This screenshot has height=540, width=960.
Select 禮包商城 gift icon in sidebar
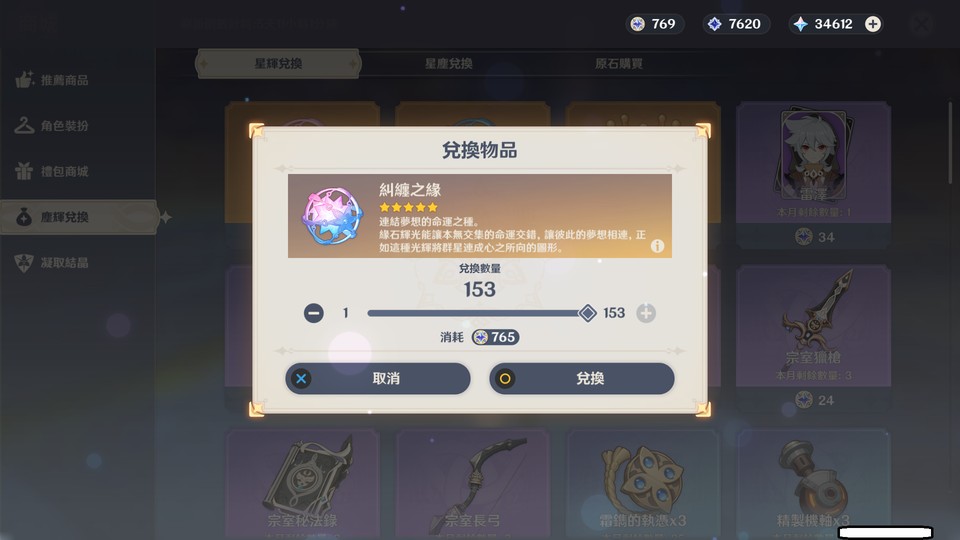24,171
